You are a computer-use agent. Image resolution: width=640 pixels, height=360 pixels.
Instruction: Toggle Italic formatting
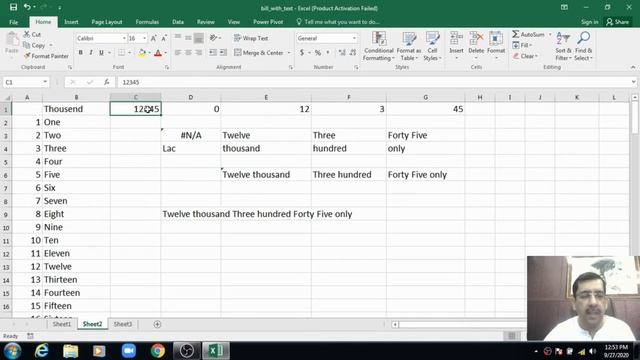(x=91, y=53)
